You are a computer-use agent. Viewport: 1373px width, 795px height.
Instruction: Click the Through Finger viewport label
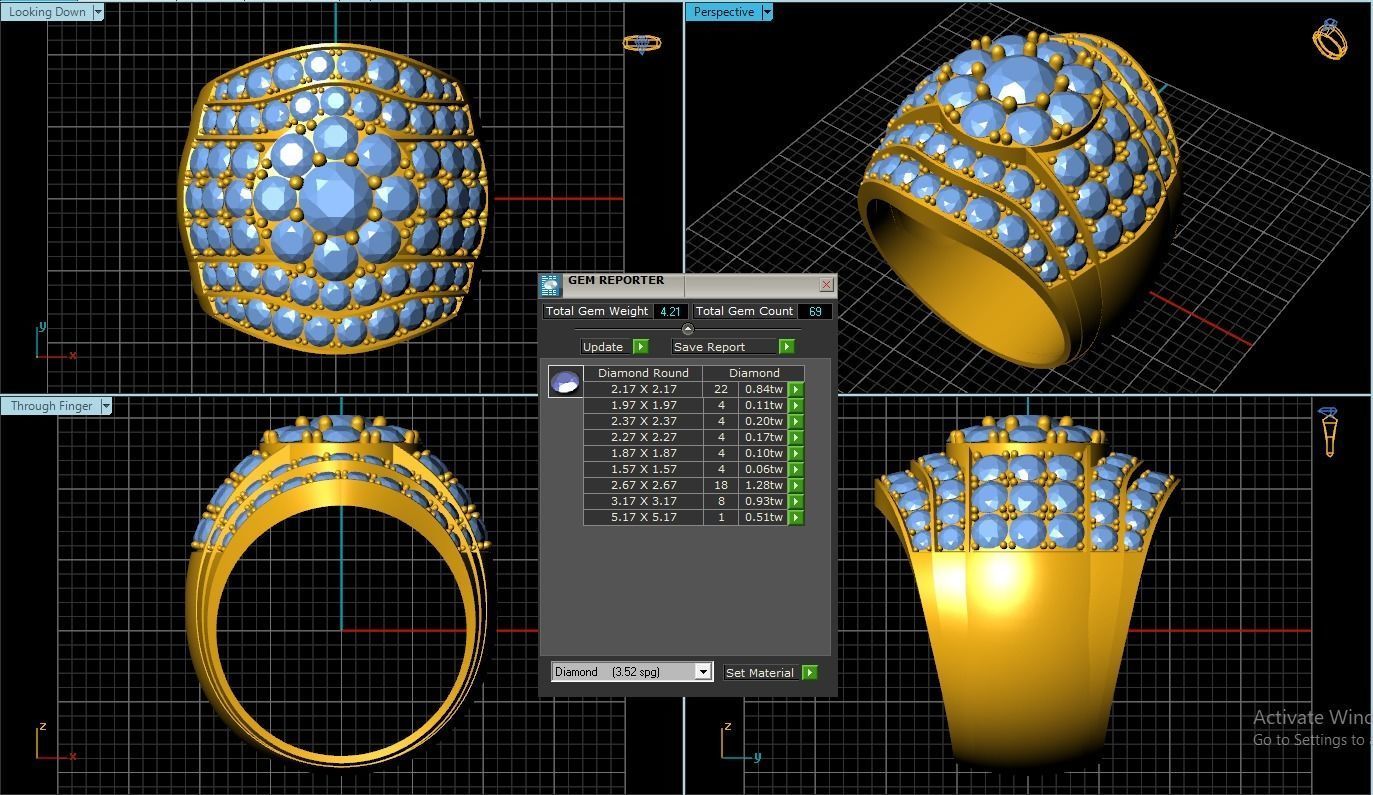[x=51, y=406]
